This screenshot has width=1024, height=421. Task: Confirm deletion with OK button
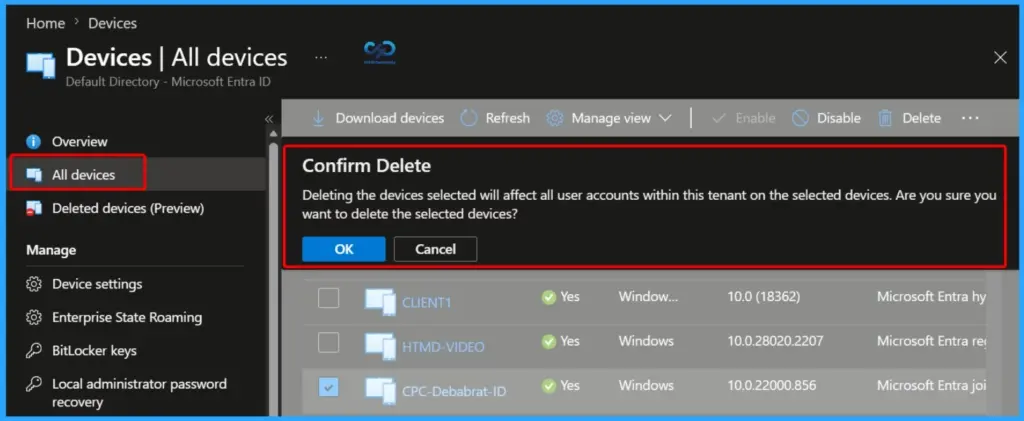(x=344, y=249)
